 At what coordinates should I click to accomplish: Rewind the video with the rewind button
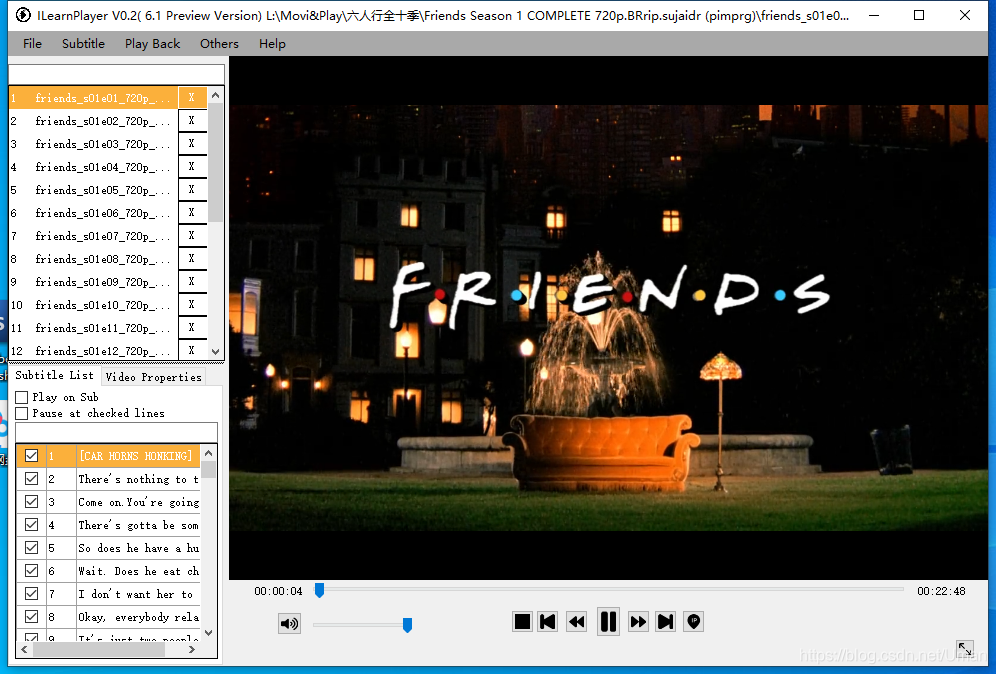tap(577, 621)
